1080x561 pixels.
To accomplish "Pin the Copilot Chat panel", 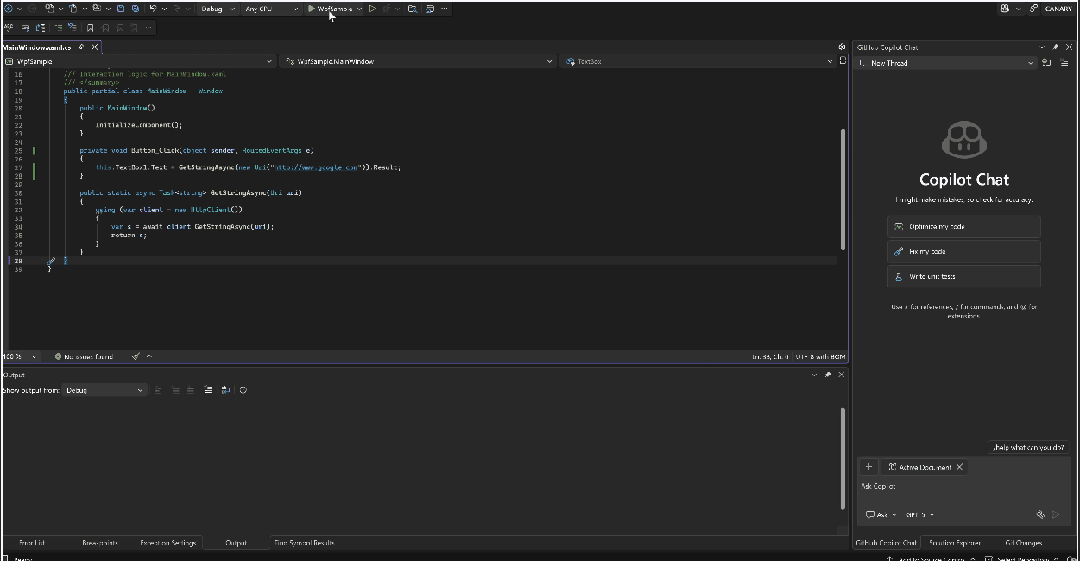I will coord(1055,47).
